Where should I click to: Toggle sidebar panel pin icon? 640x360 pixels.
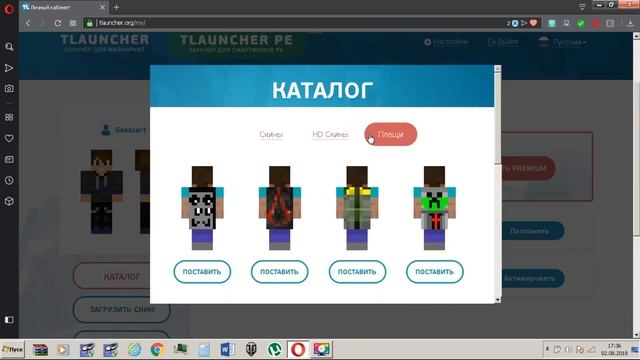(x=9, y=320)
